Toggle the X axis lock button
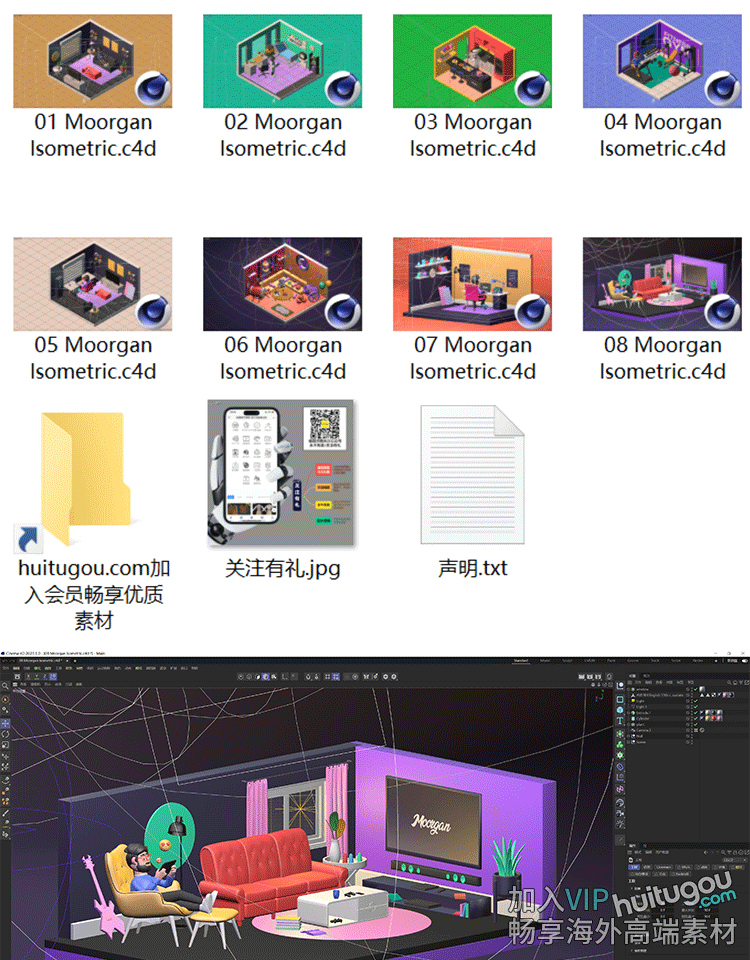Screen dimensions: 750x960 [x=29, y=676]
